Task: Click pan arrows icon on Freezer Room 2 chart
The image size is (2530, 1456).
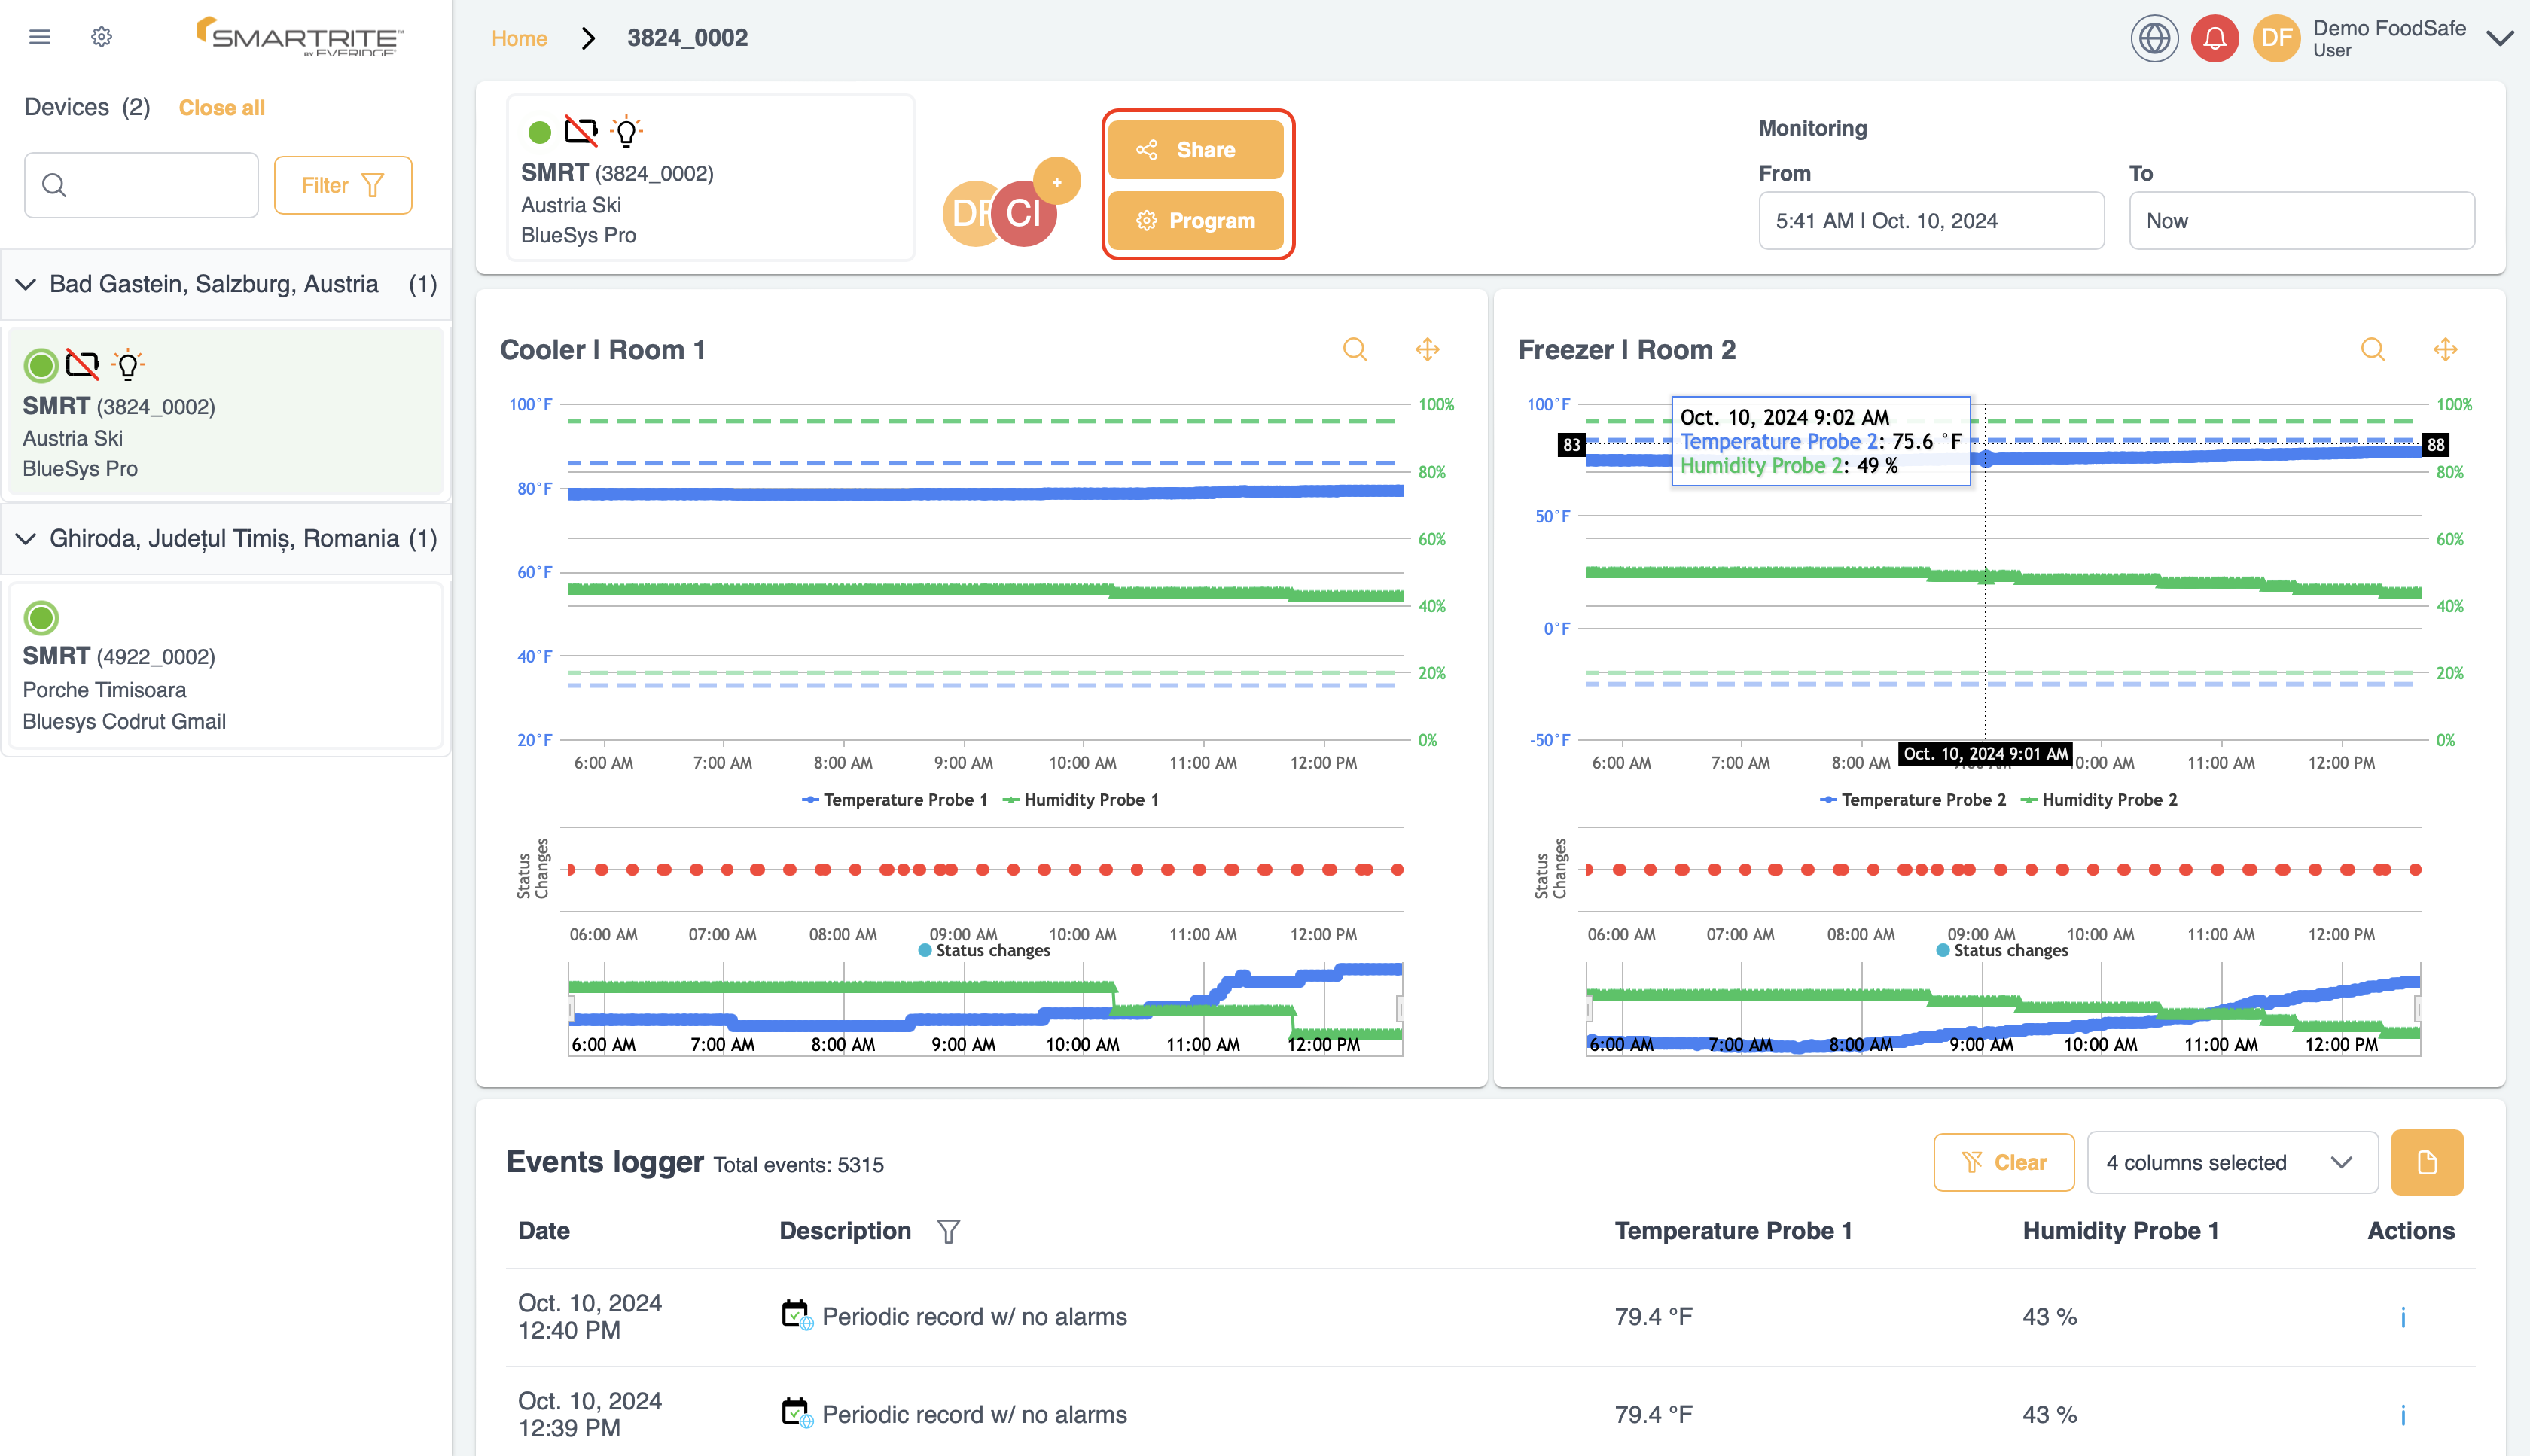Action: point(2445,349)
